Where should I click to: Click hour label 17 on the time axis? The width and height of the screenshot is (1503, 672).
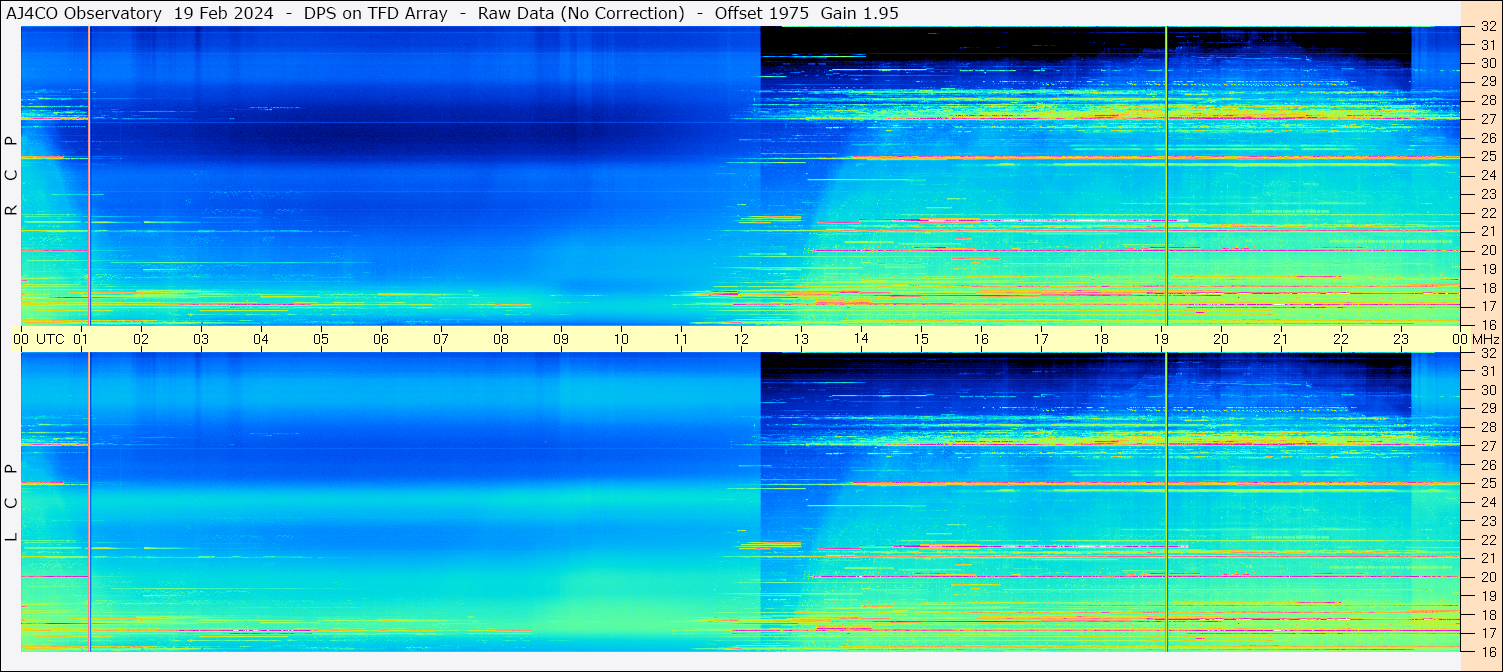click(x=1041, y=339)
